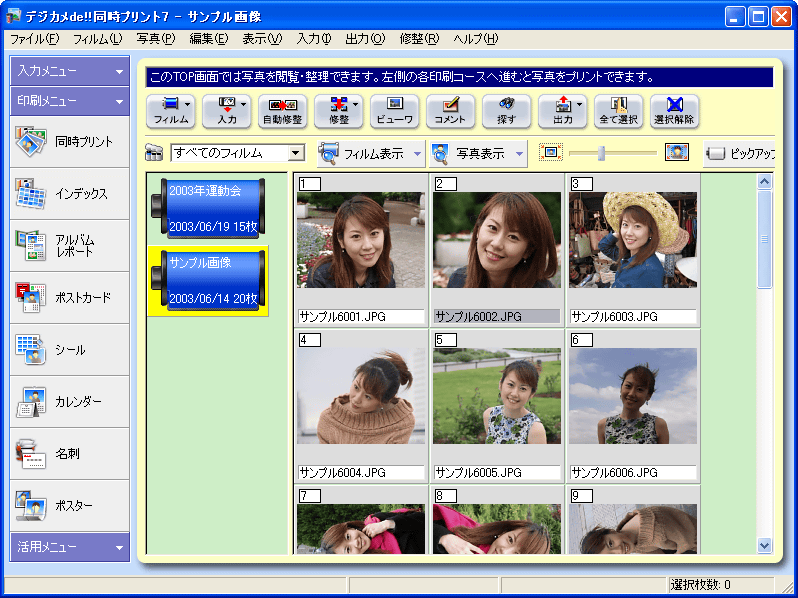This screenshot has width=798, height=598.
Task: Click 選択解除 to clear selection
Action: pyautogui.click(x=674, y=110)
